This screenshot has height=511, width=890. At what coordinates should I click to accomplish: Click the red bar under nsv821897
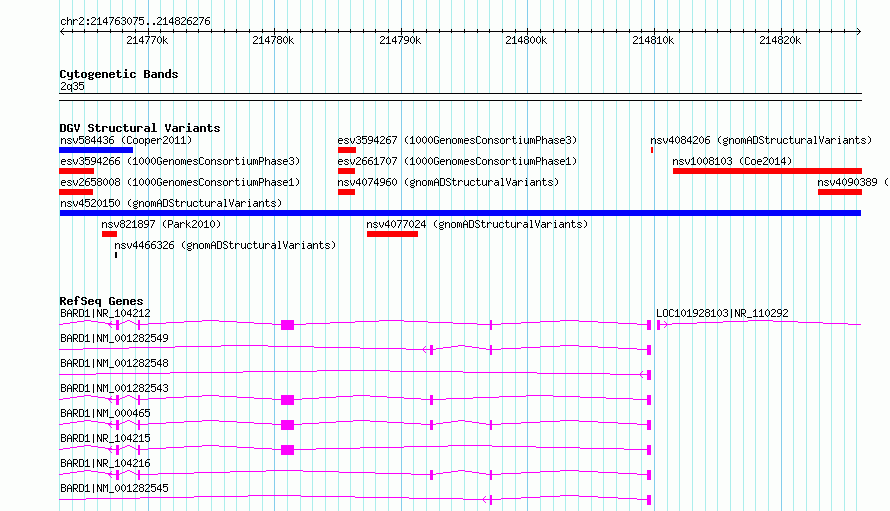[x=109, y=234]
